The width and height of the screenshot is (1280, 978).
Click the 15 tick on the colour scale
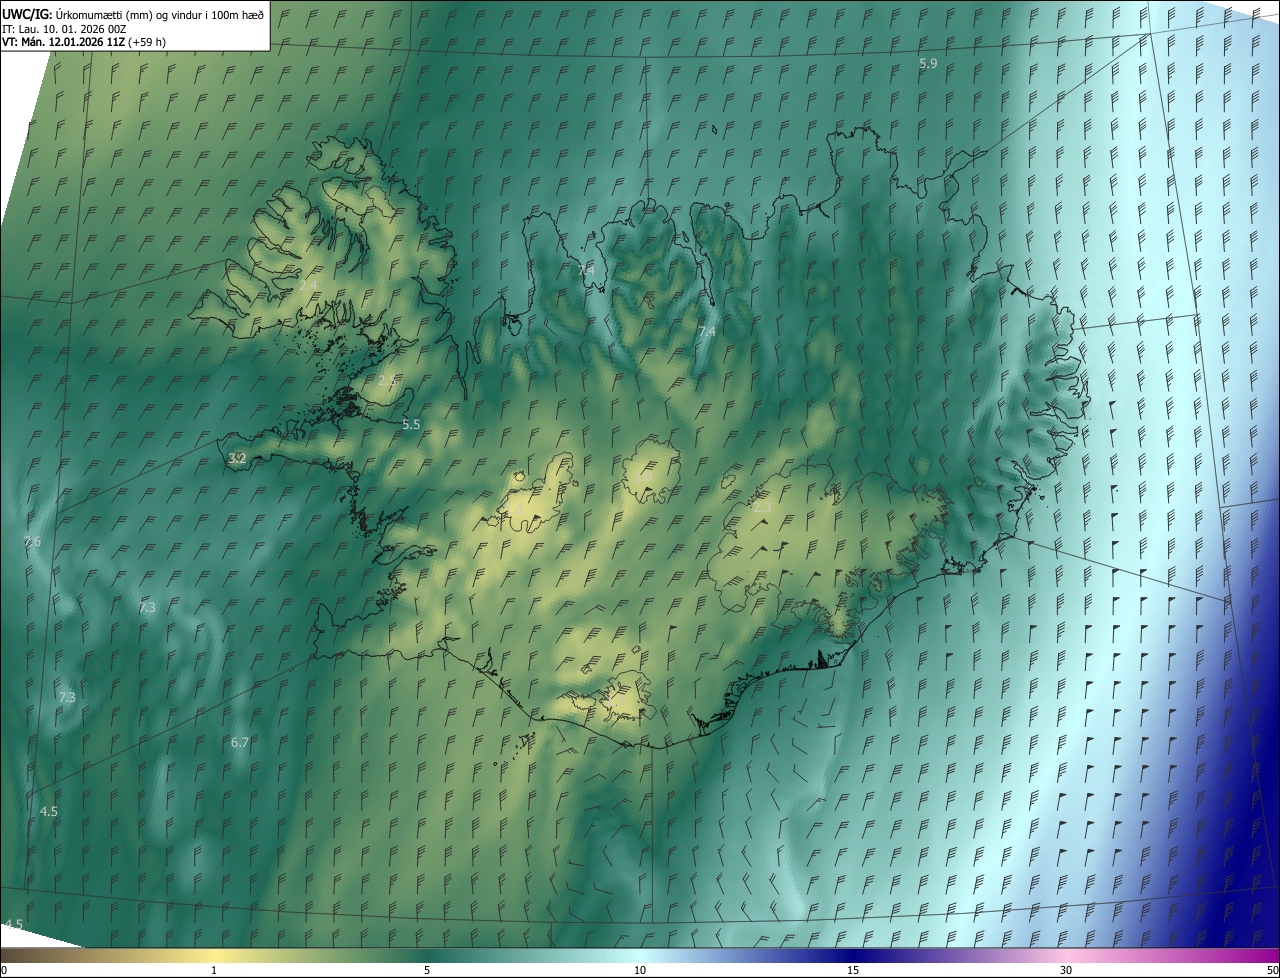pyautogui.click(x=853, y=971)
